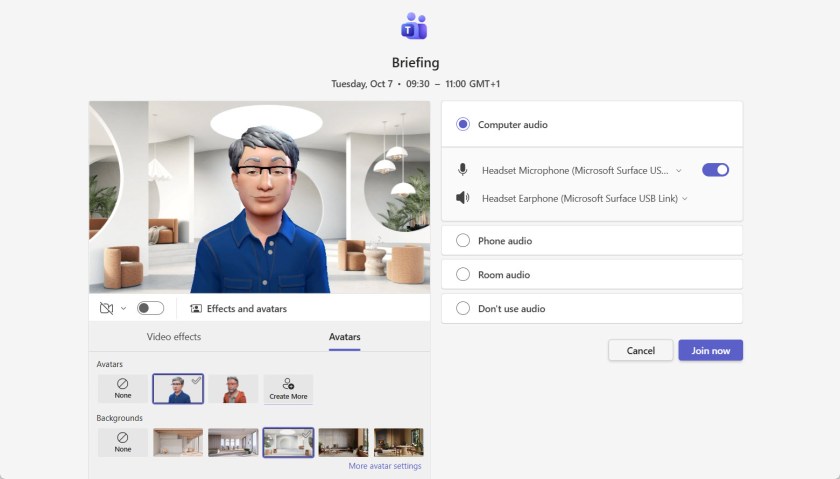Select None in the Backgrounds row
Image resolution: width=840 pixels, height=479 pixels.
click(x=123, y=443)
